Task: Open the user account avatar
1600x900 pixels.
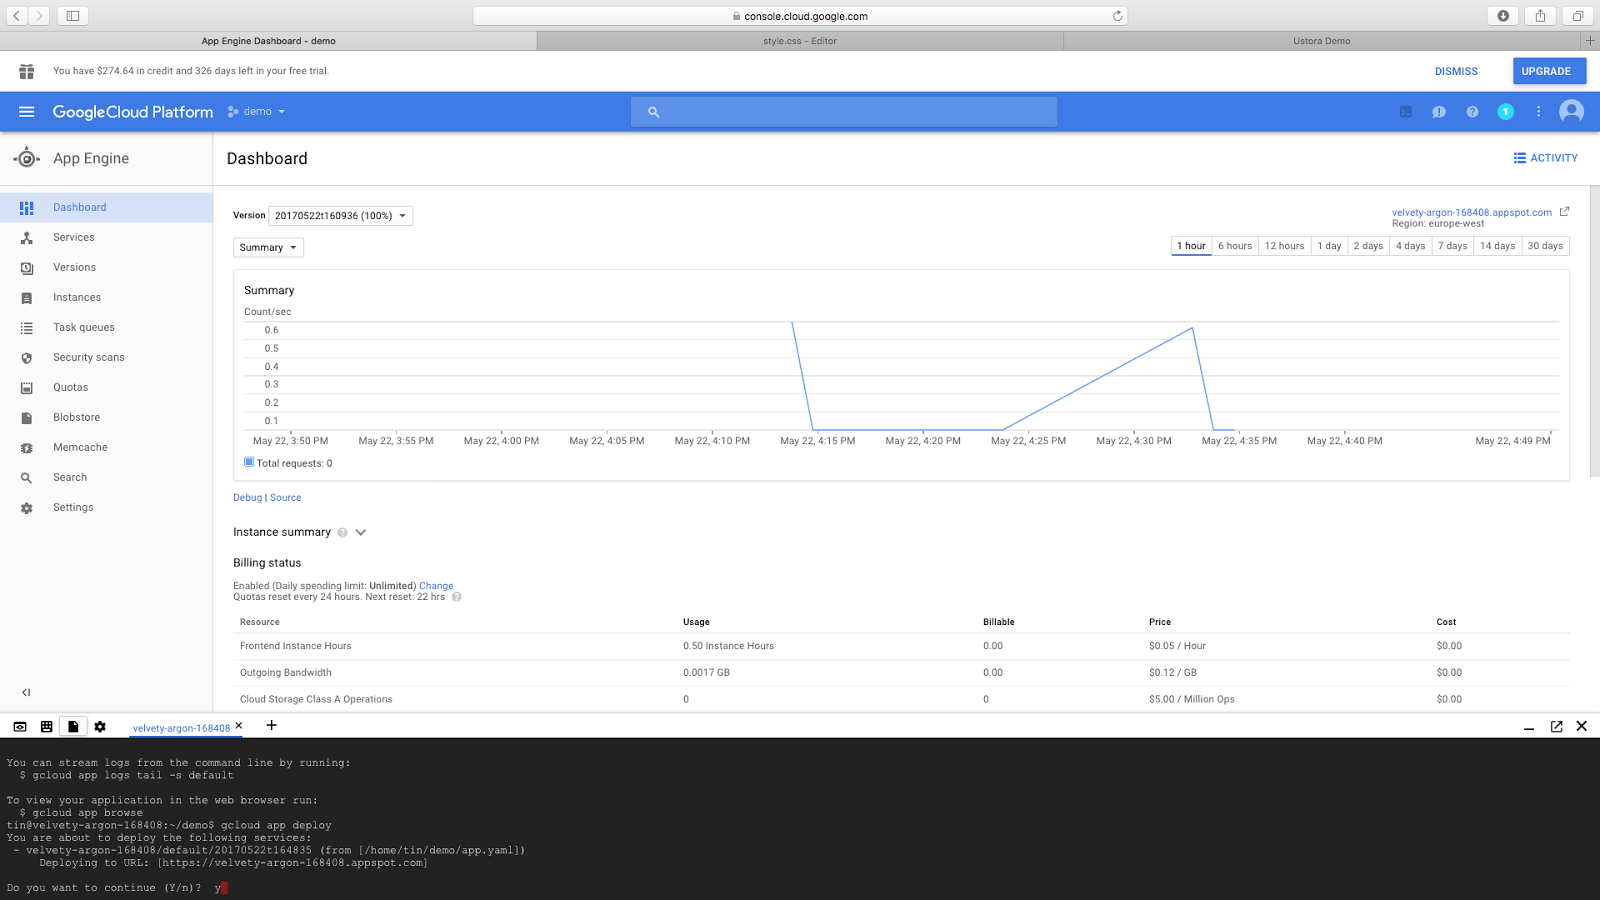Action: point(1572,112)
